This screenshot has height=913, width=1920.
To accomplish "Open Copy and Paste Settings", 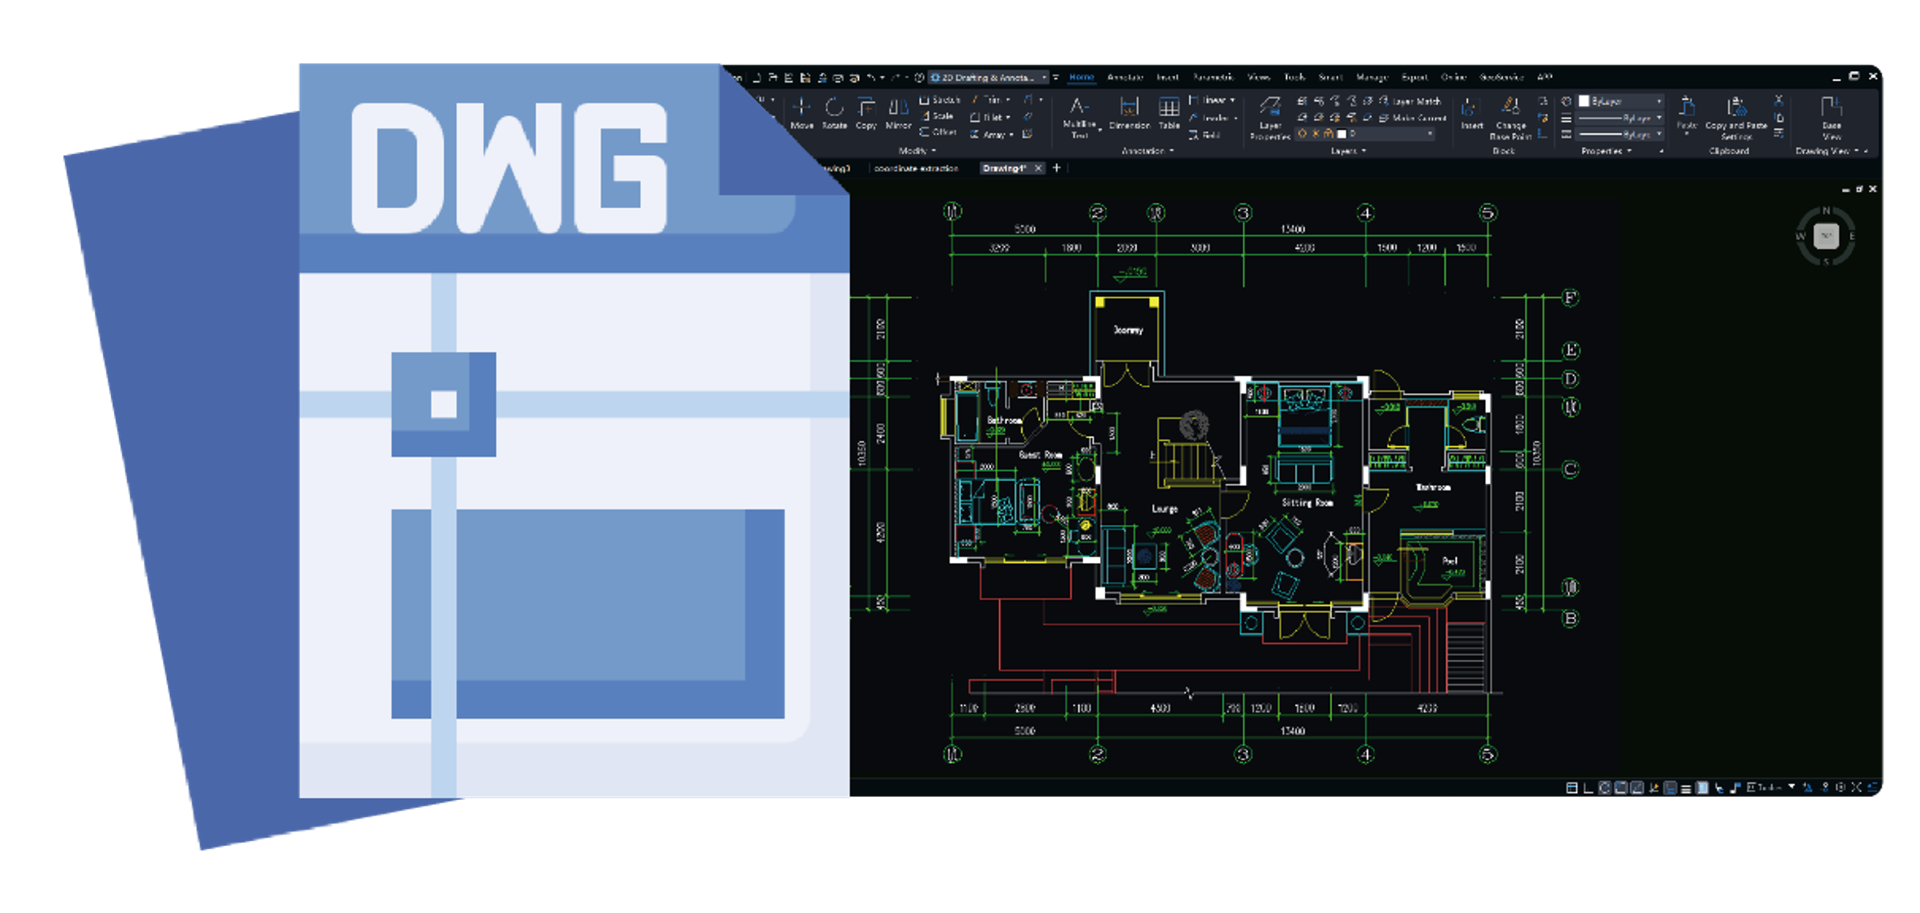I will tap(1736, 118).
